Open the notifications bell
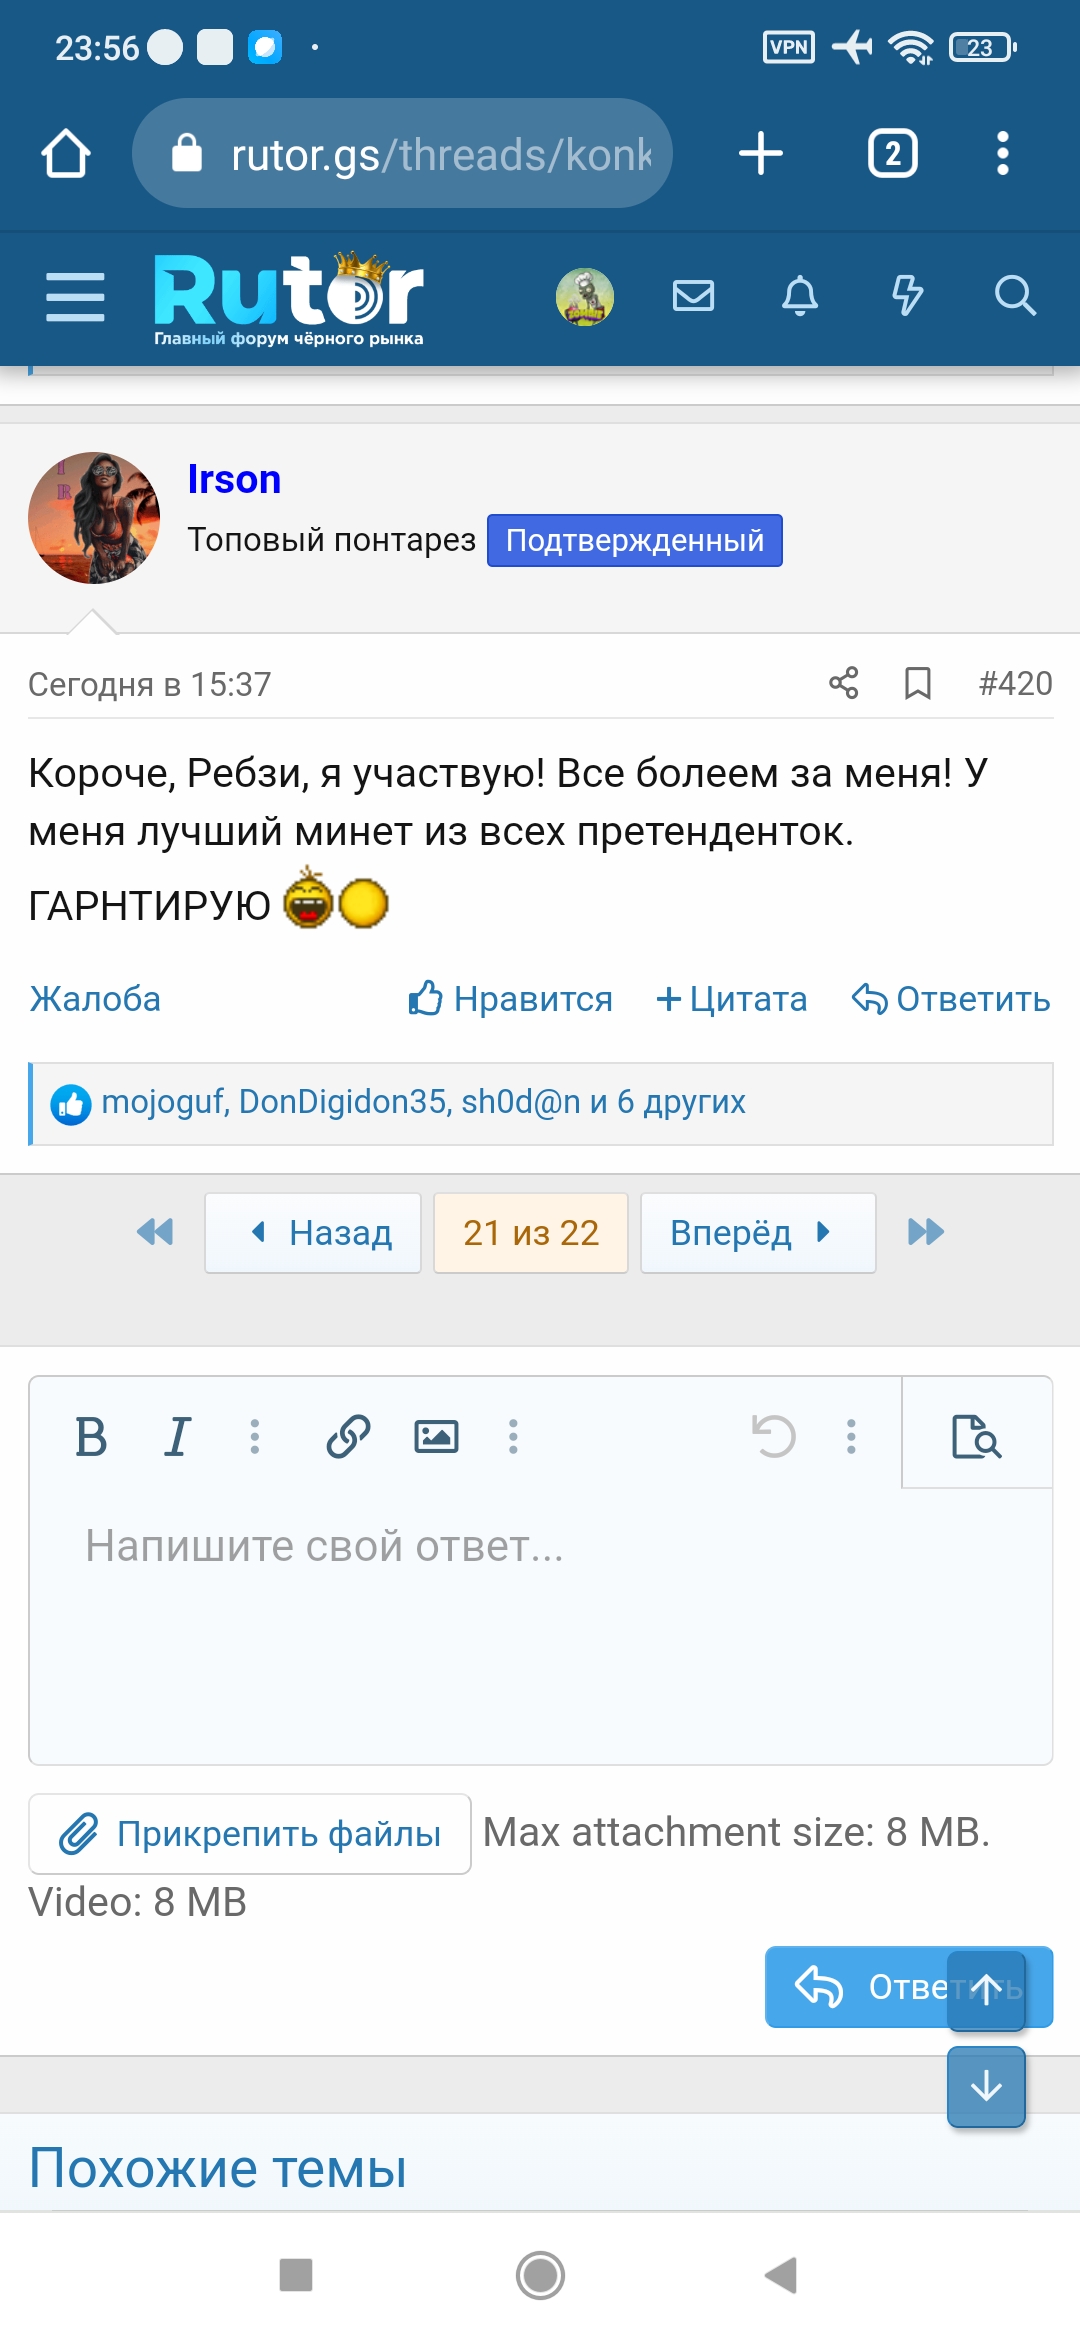The width and height of the screenshot is (1080, 2340). pyautogui.click(x=800, y=296)
